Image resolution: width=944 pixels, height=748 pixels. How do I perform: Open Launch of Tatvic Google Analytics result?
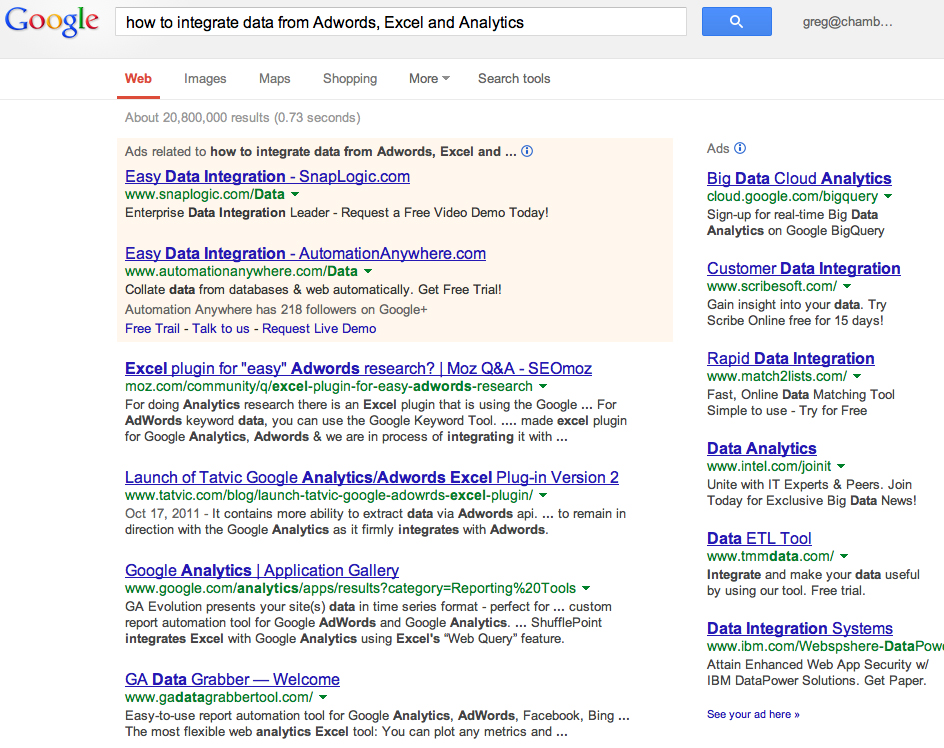371,478
